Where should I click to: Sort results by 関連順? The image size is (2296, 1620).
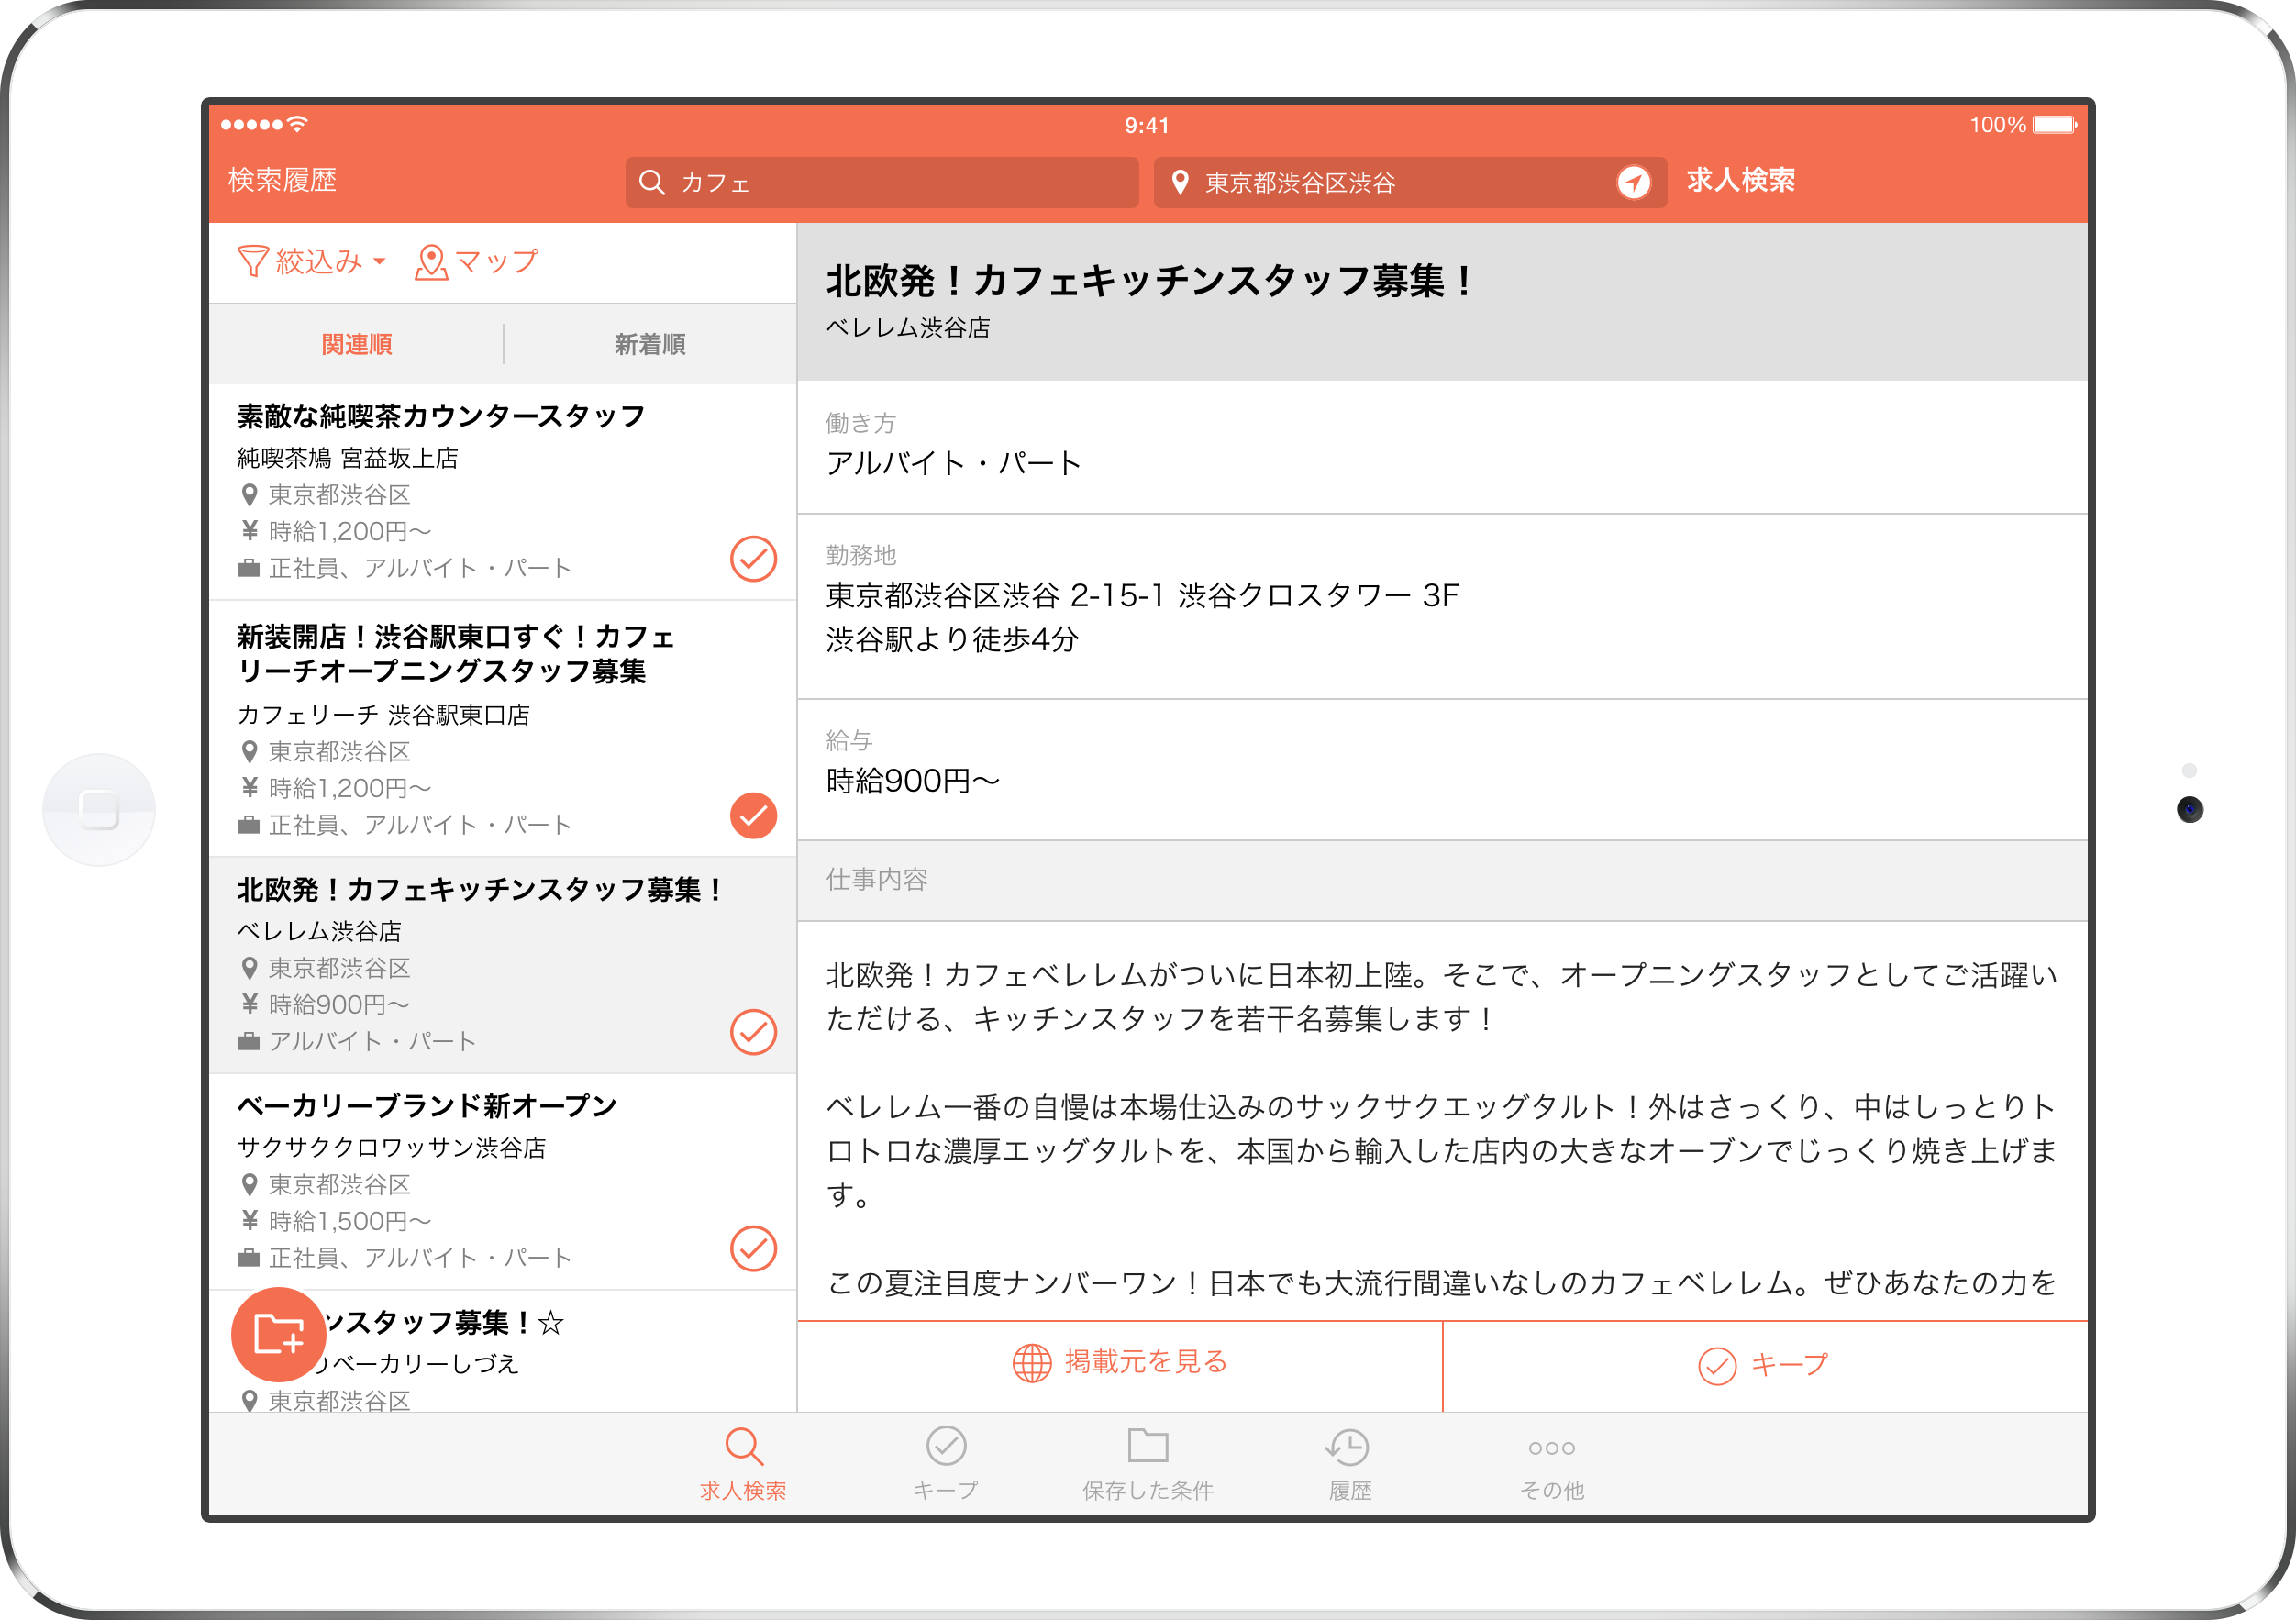[357, 344]
